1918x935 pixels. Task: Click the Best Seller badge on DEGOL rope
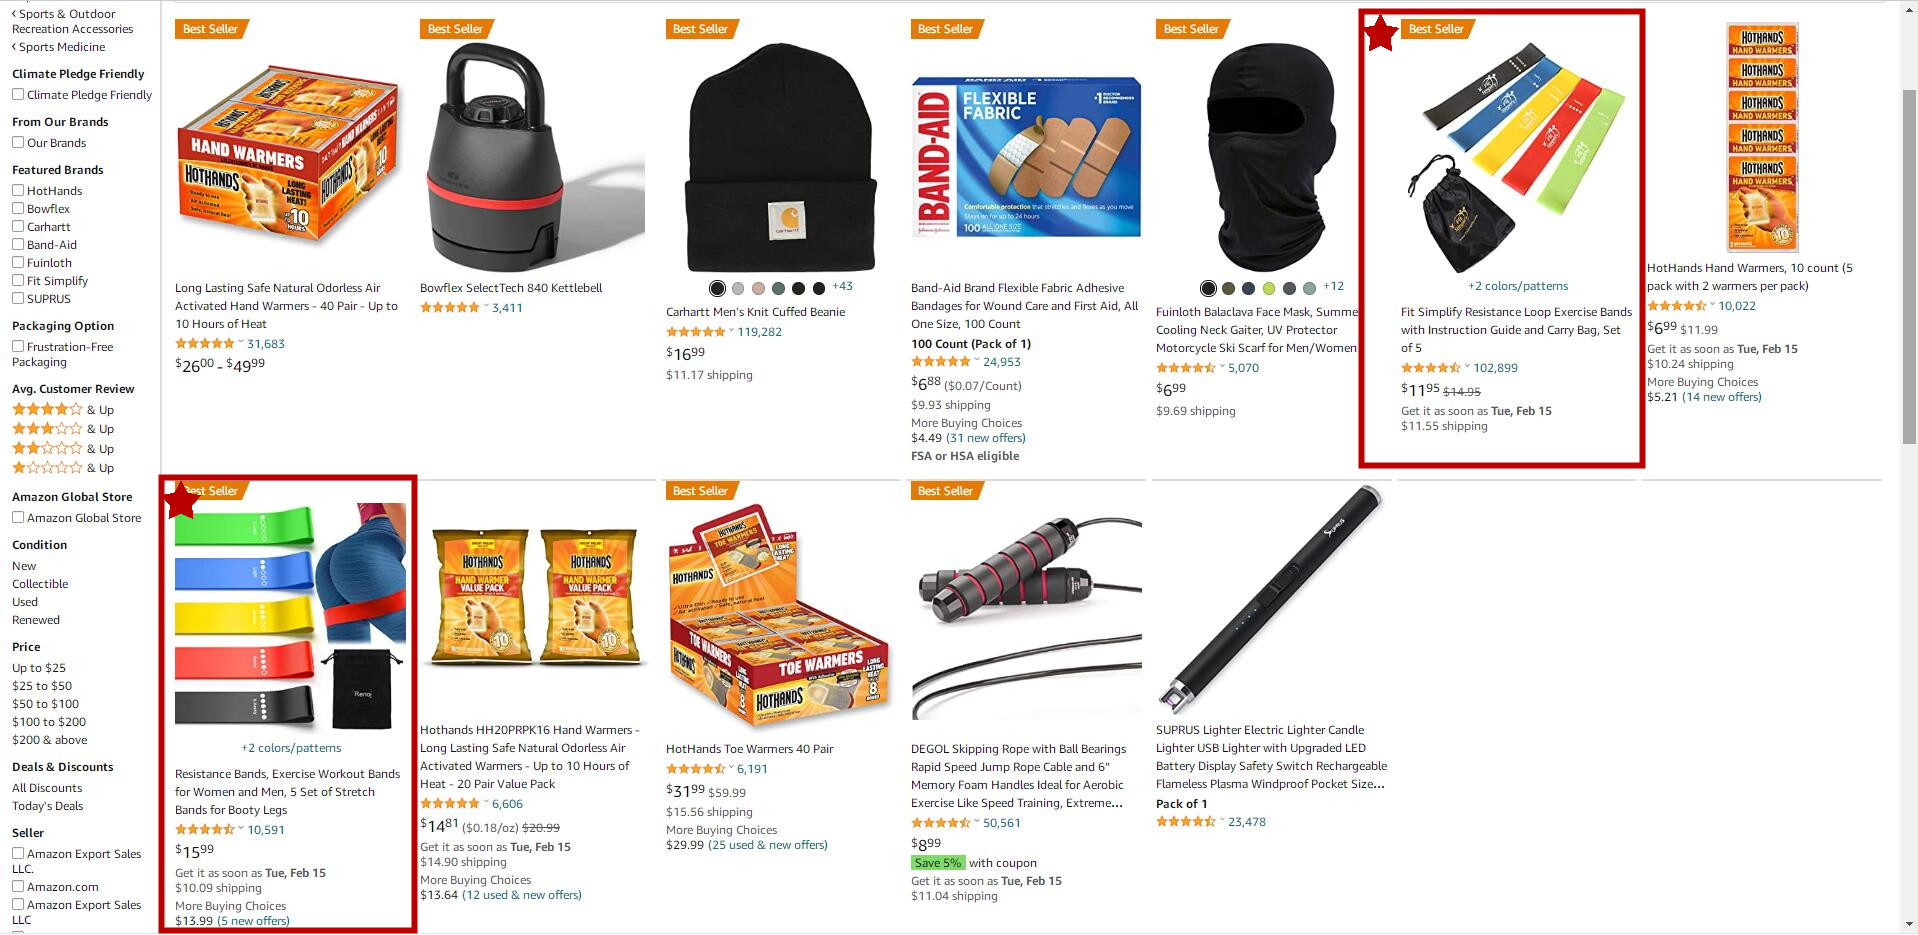coord(945,491)
